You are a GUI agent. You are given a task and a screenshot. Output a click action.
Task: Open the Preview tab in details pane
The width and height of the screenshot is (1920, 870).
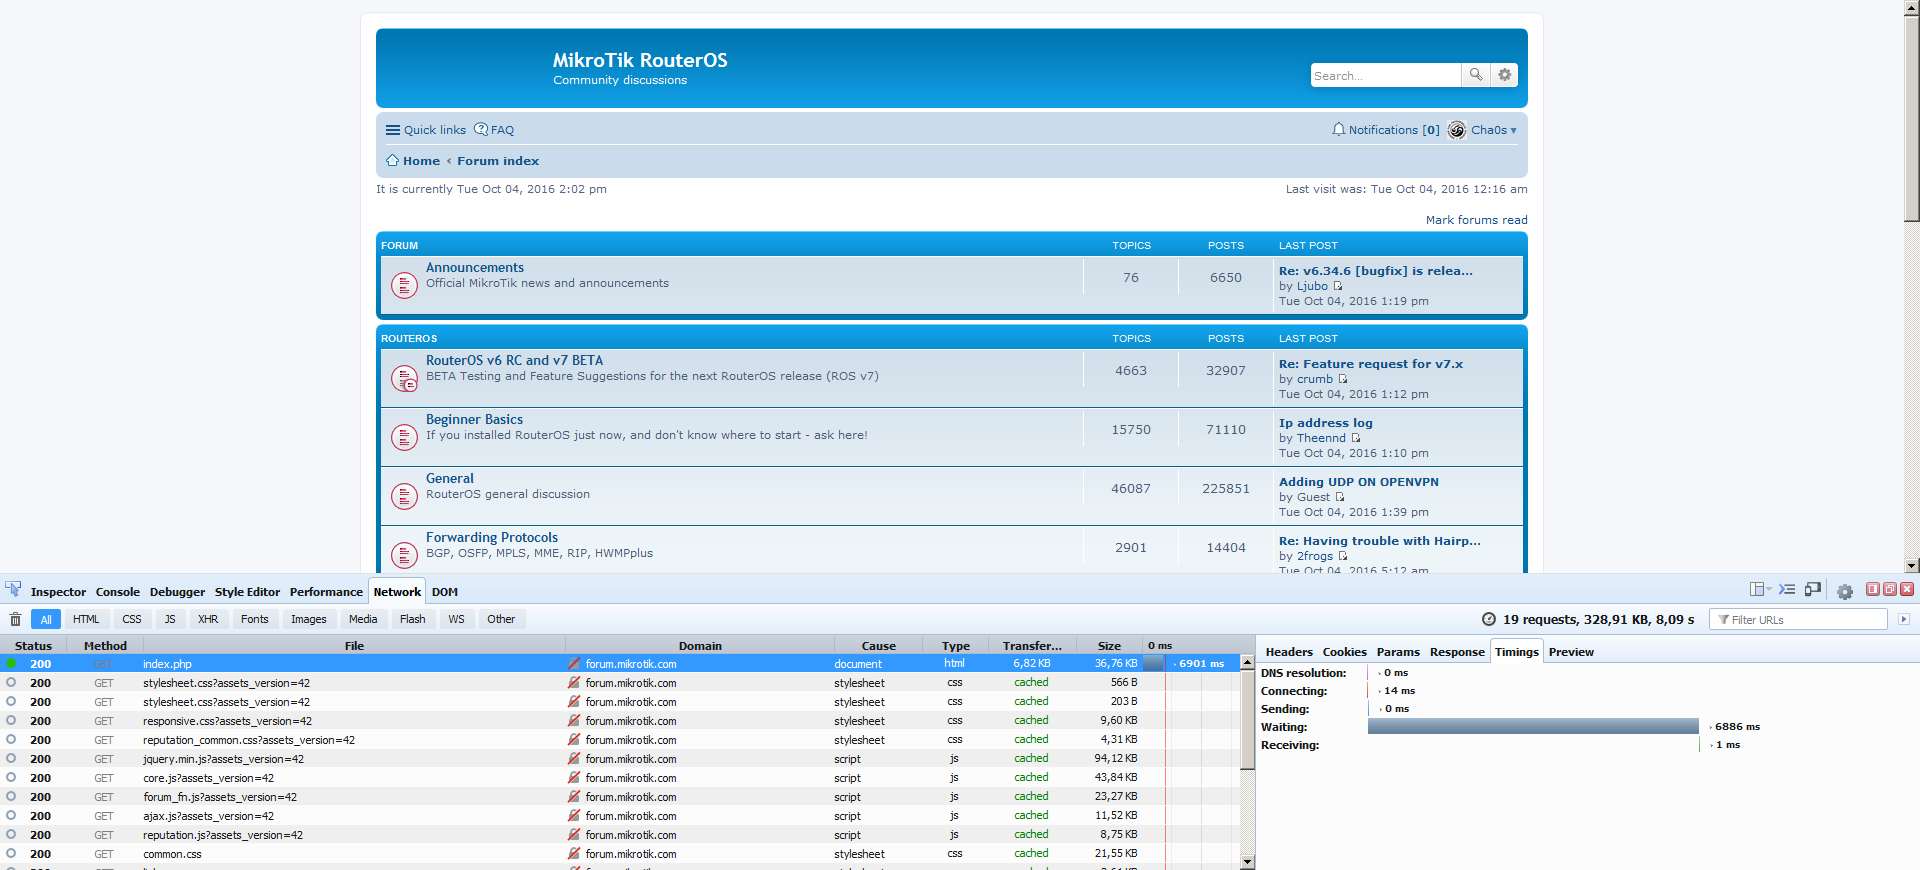[x=1571, y=652]
